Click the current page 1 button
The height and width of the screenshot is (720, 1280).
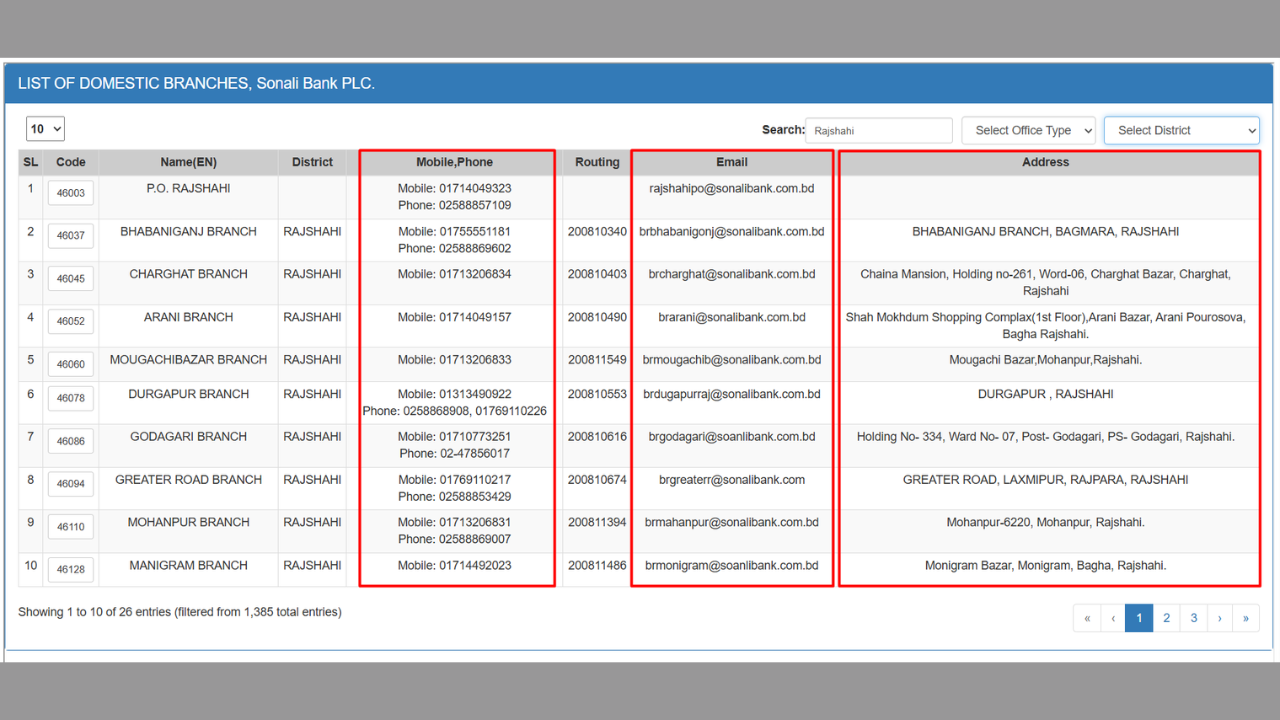point(1139,618)
